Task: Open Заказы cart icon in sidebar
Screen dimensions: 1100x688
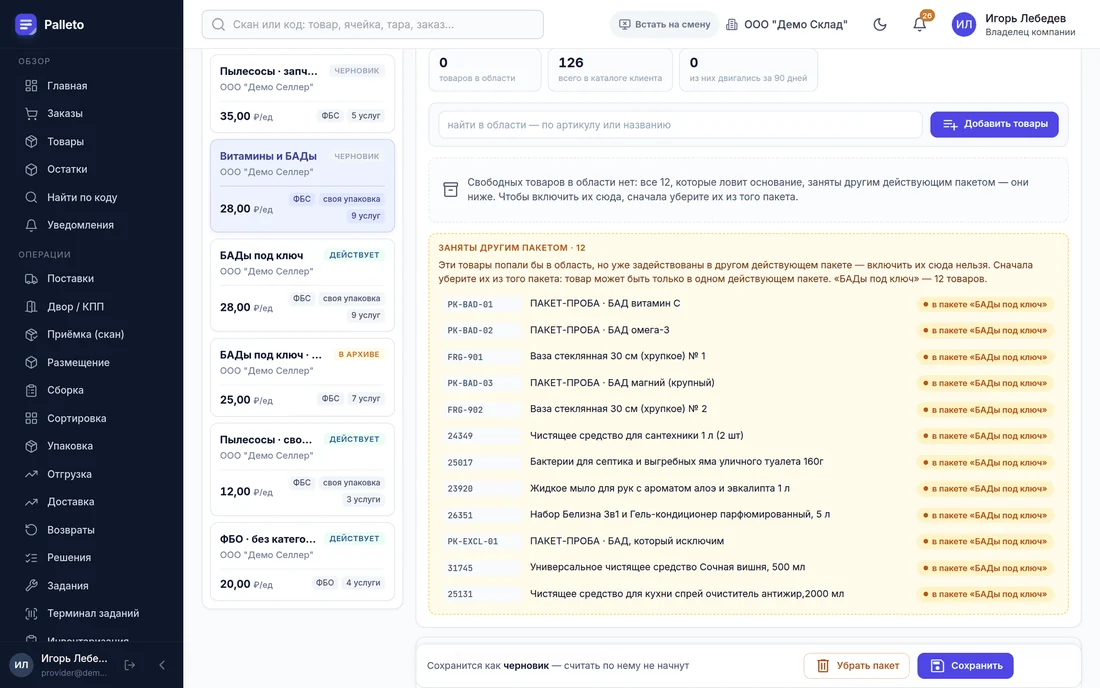Action: 31,114
